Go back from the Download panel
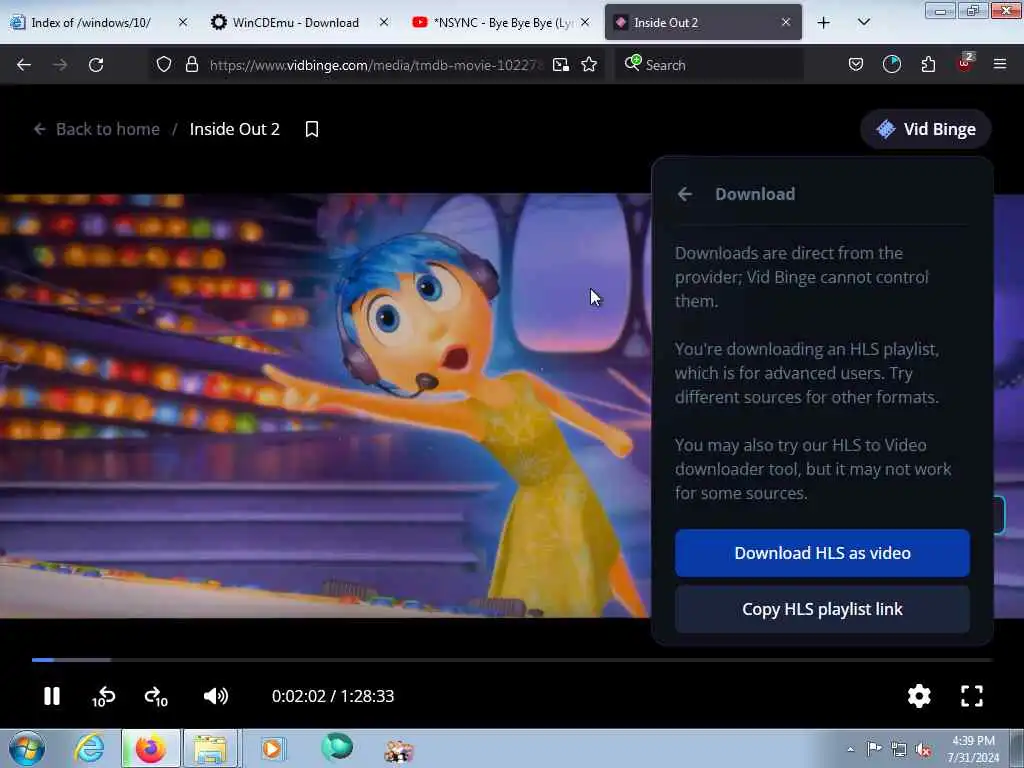Viewport: 1024px width, 768px height. click(684, 194)
